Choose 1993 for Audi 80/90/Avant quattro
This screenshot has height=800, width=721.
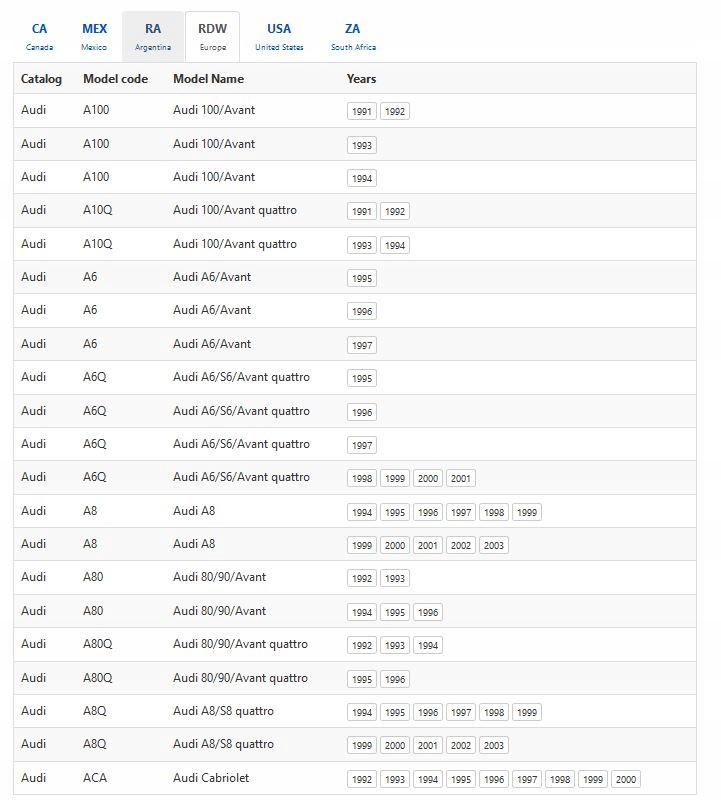pos(395,646)
